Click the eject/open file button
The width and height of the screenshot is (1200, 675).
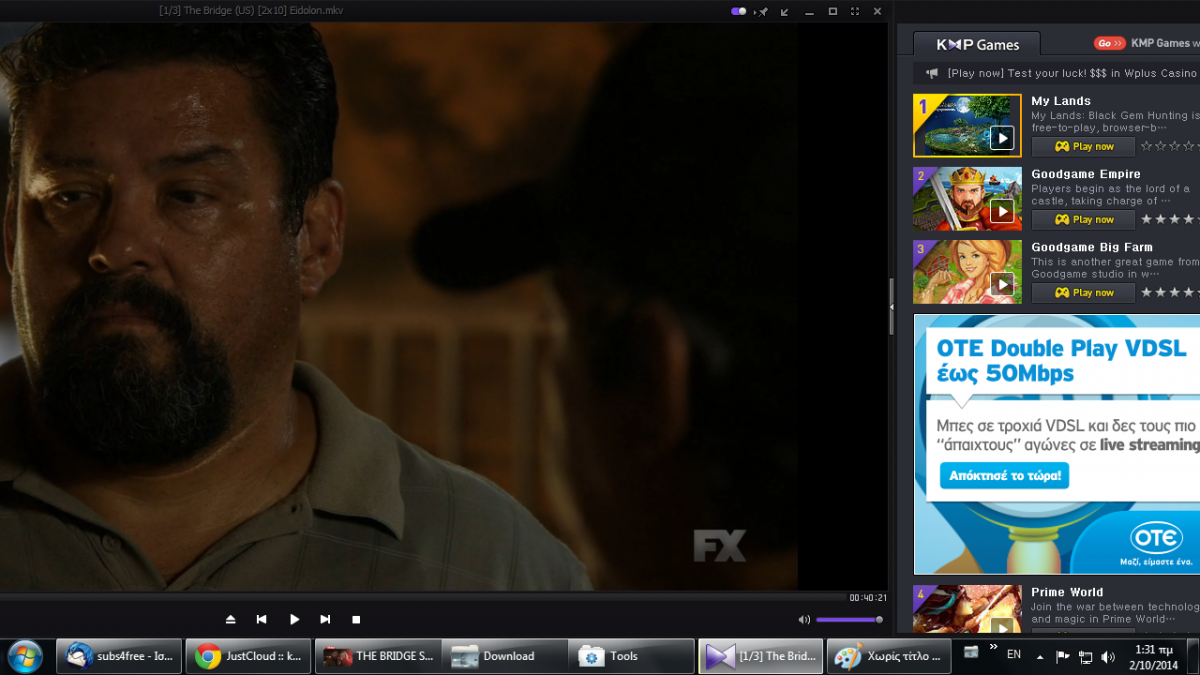click(x=230, y=620)
